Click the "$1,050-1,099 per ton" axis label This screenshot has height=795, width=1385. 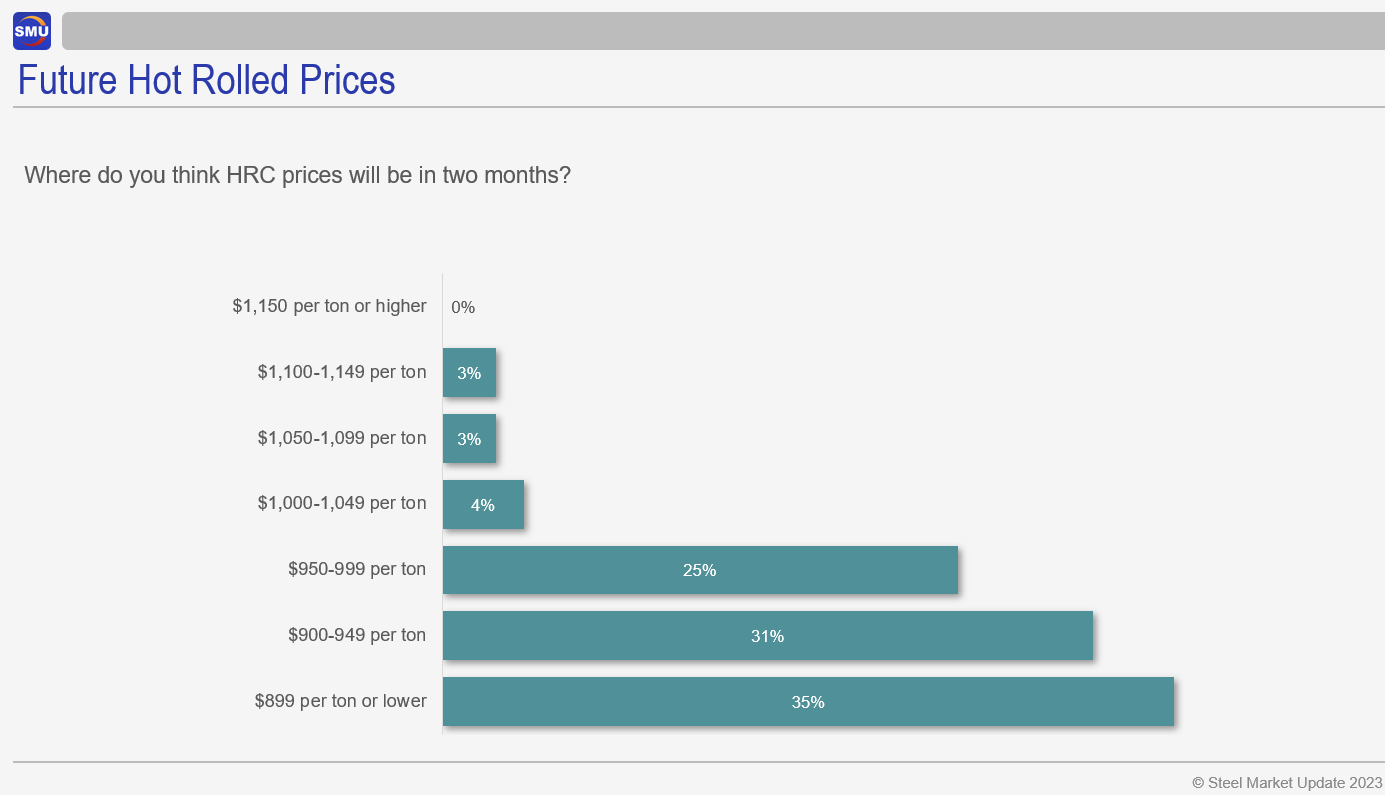tap(342, 438)
